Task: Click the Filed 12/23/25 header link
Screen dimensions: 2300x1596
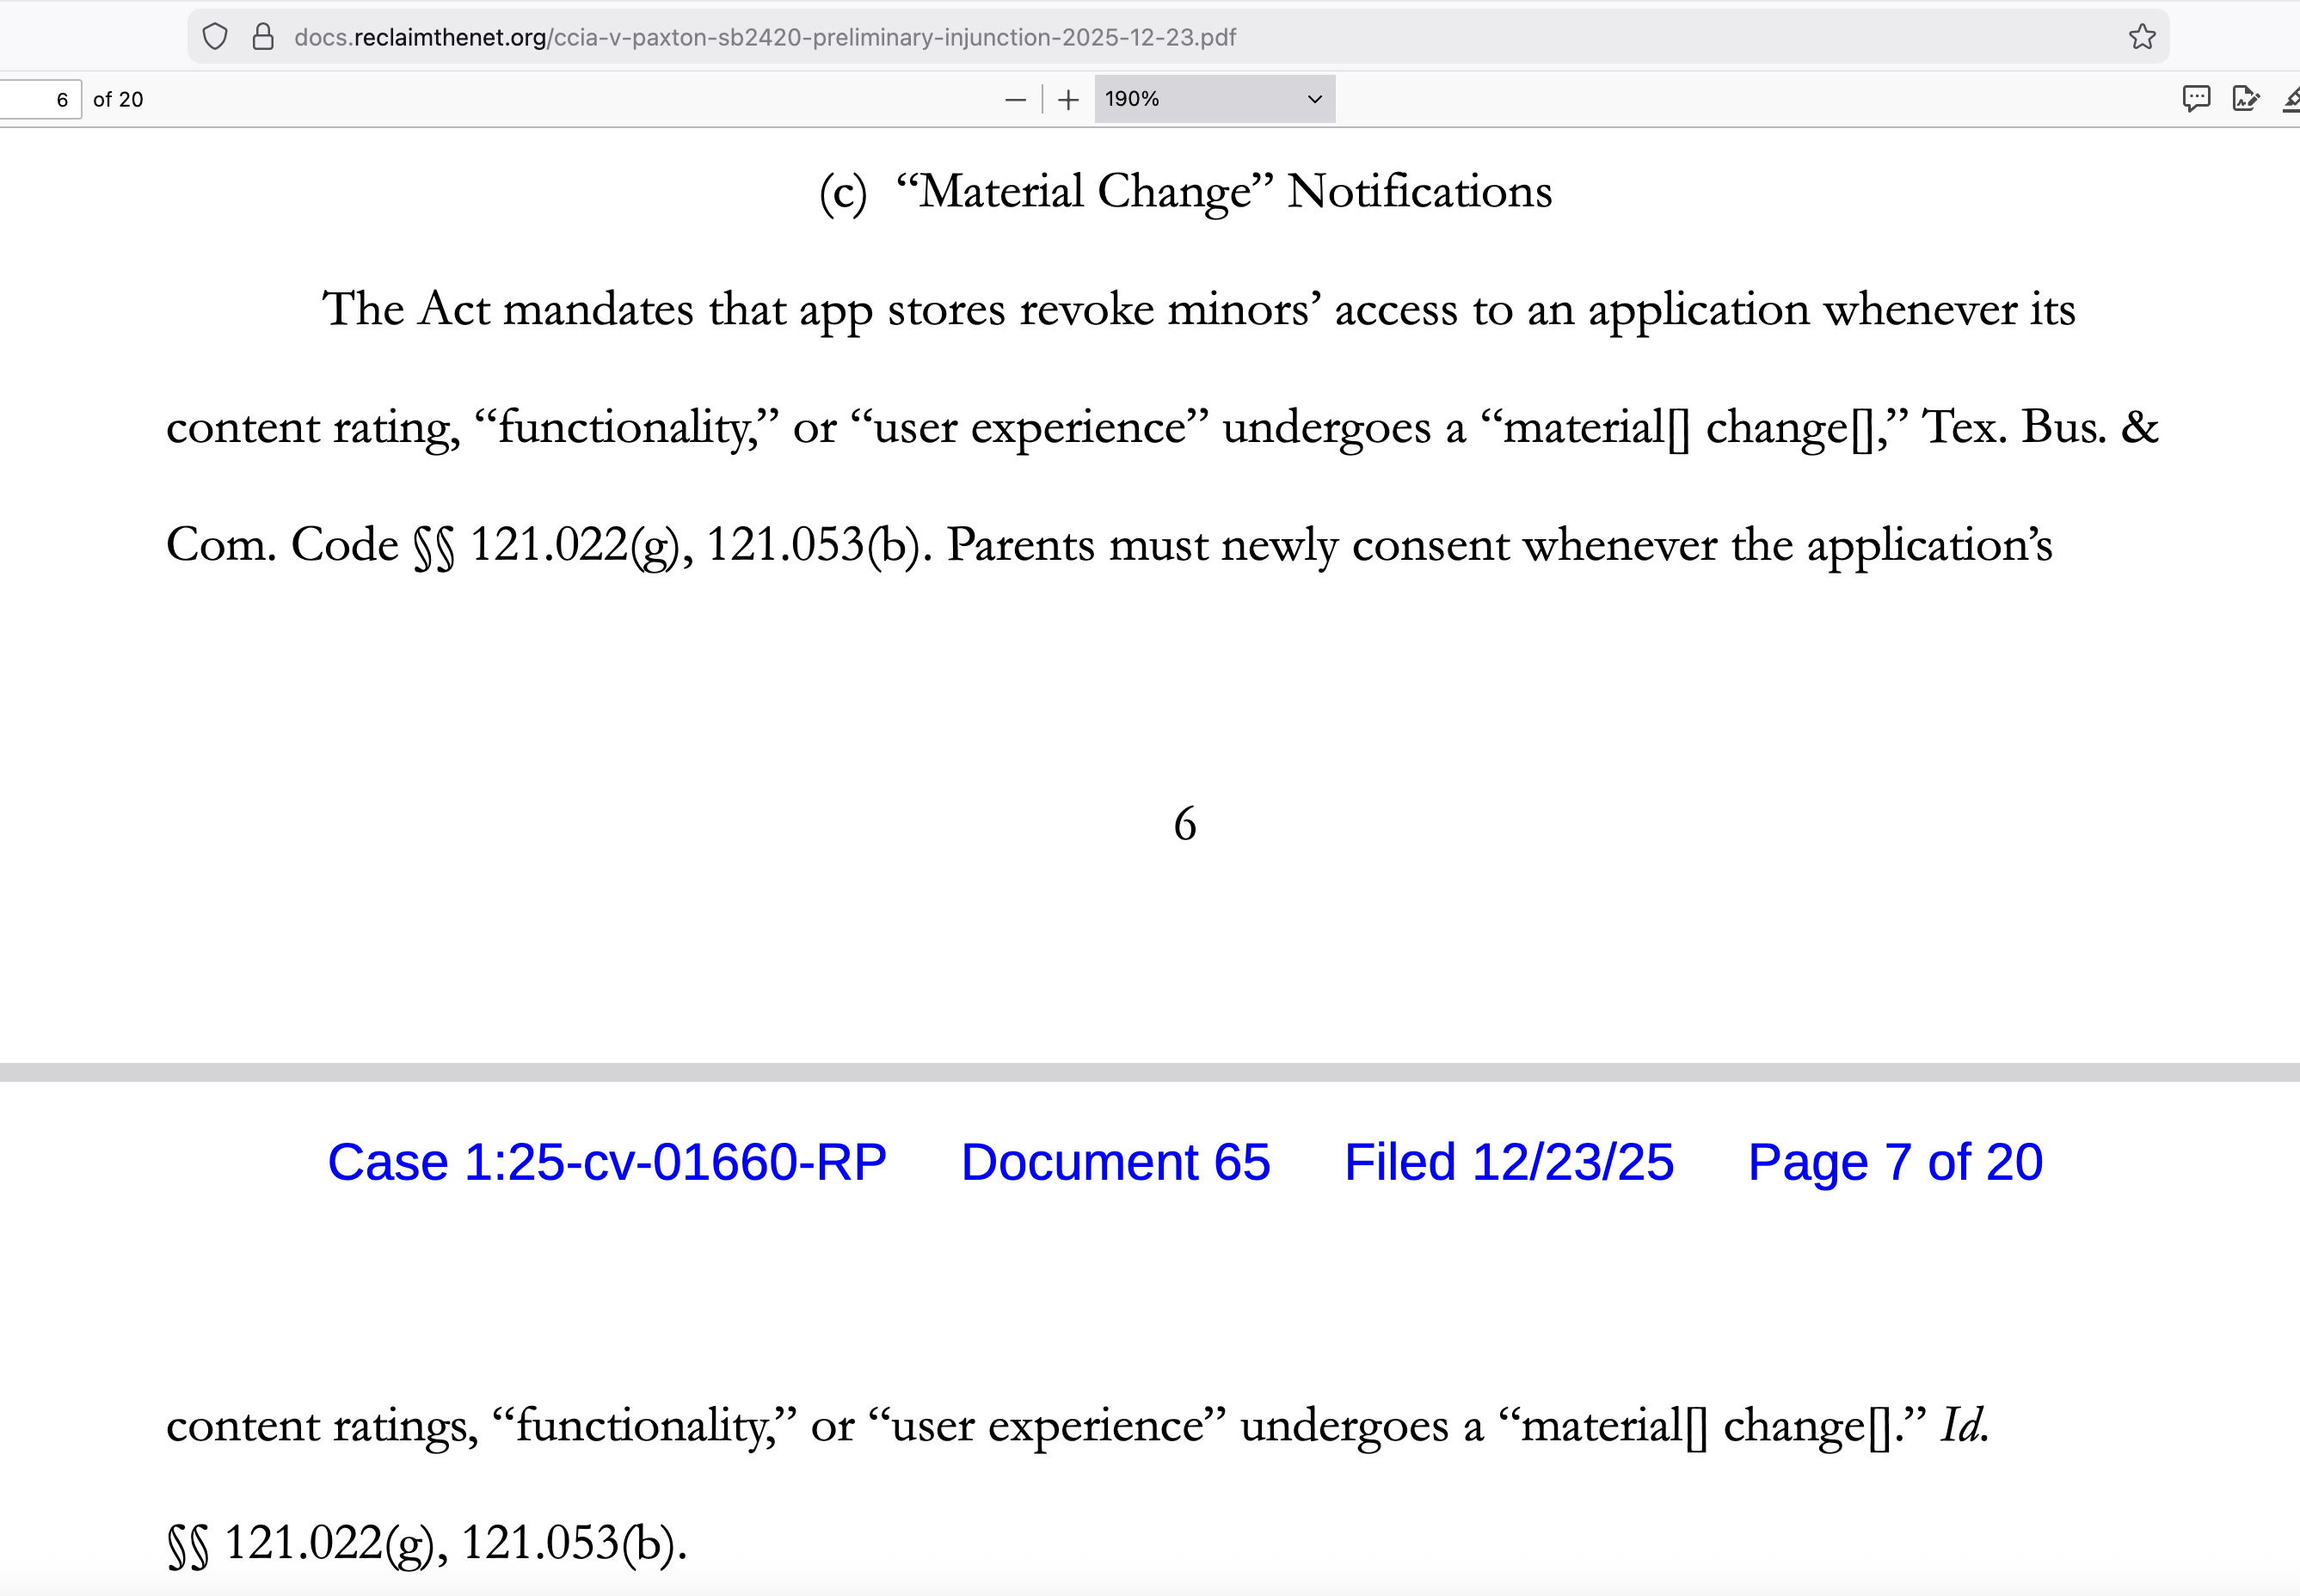Action: click(1508, 1162)
